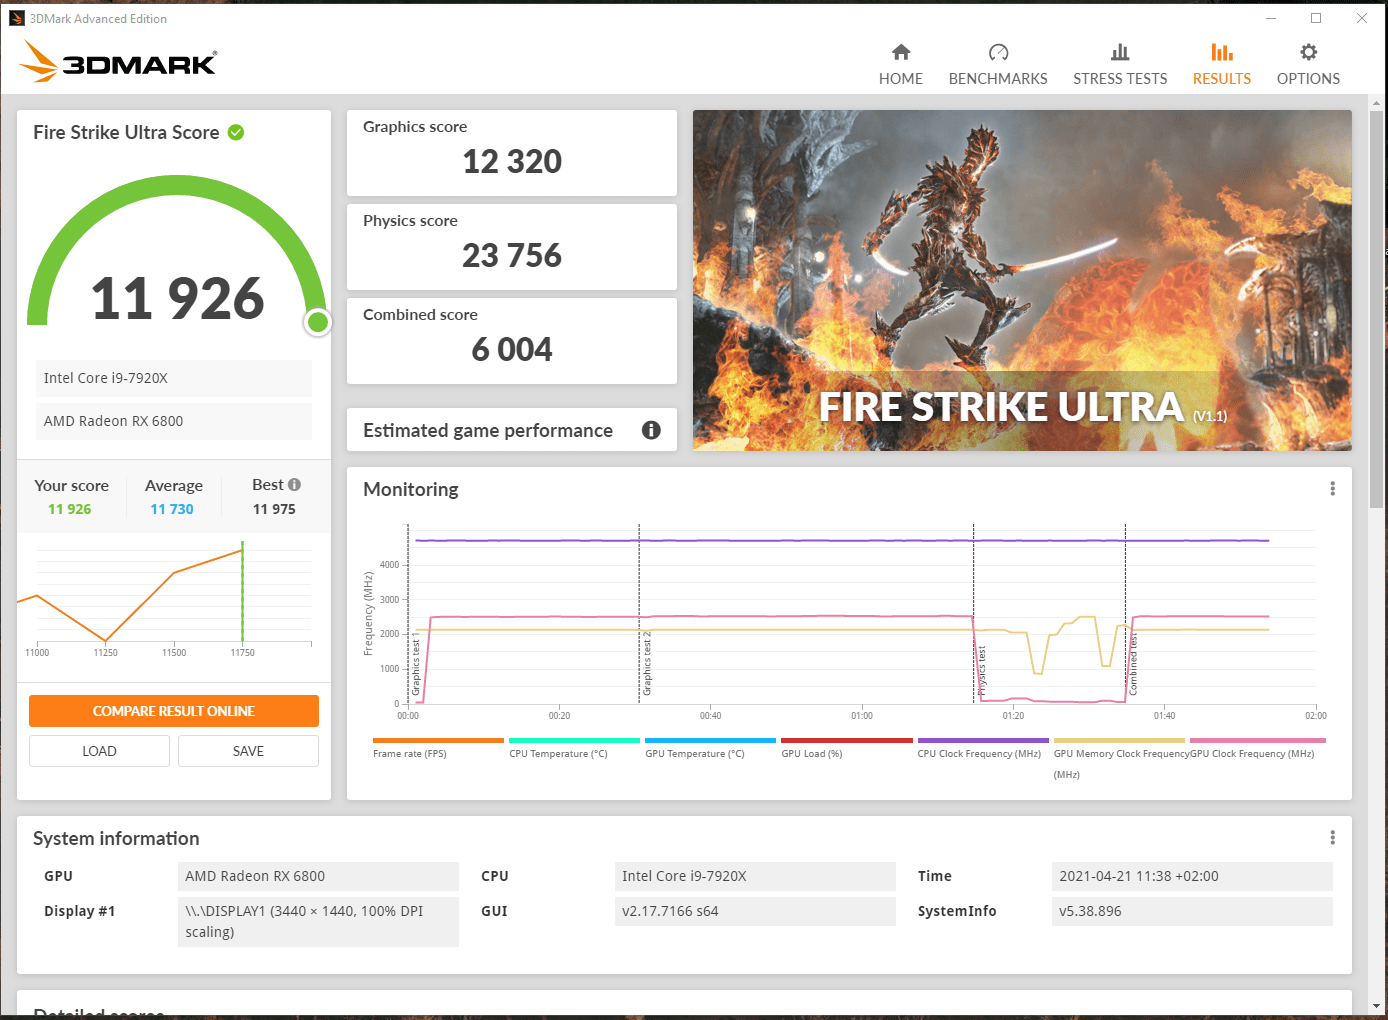Open the Home tab
This screenshot has width=1388, height=1020.
pyautogui.click(x=901, y=65)
